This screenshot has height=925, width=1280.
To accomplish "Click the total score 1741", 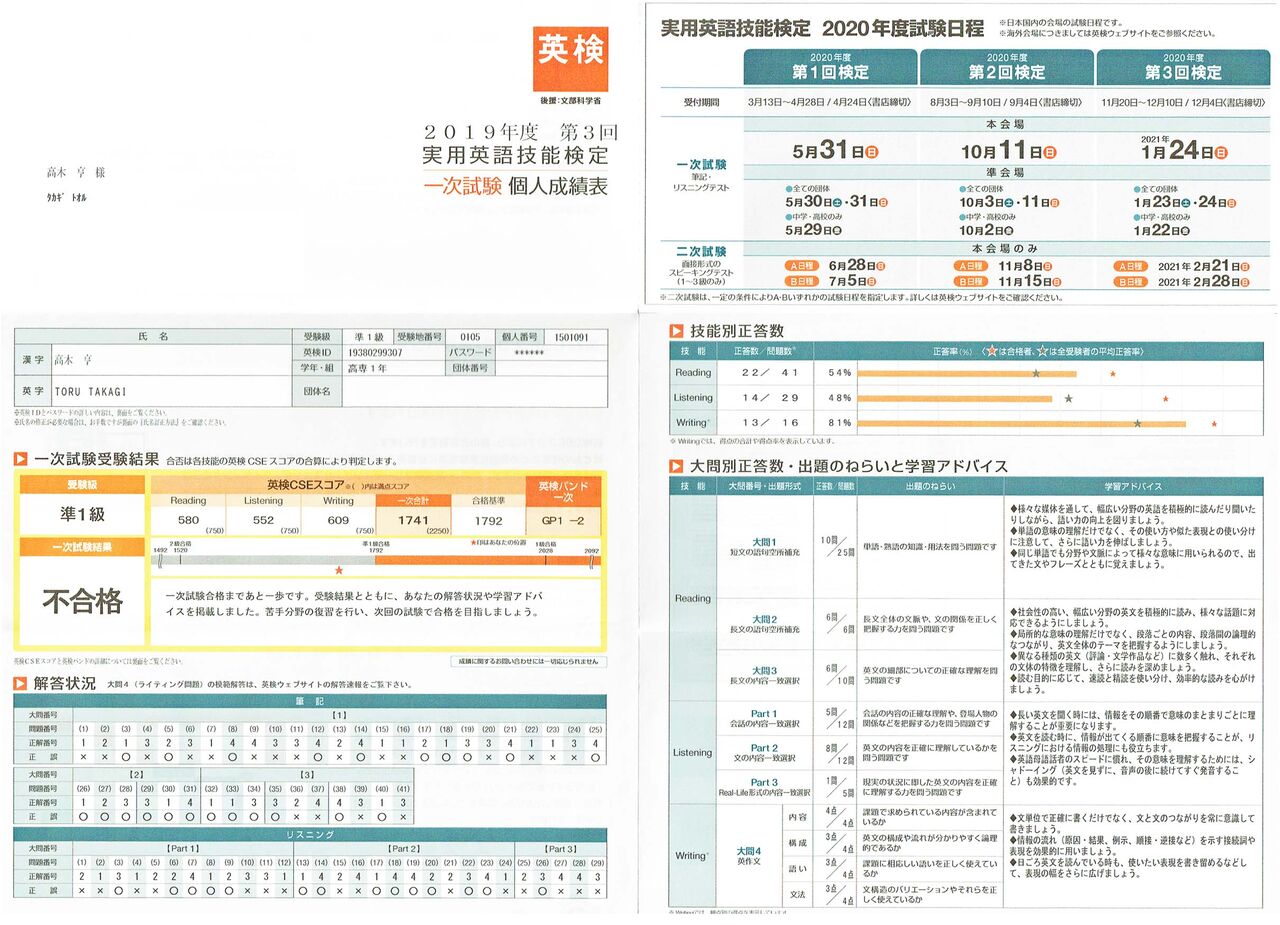I will 413,520.
